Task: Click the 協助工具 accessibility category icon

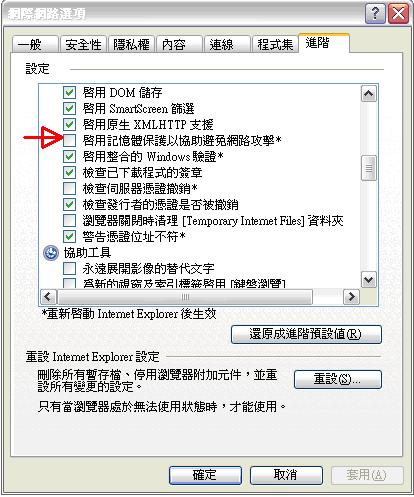Action: point(51,253)
